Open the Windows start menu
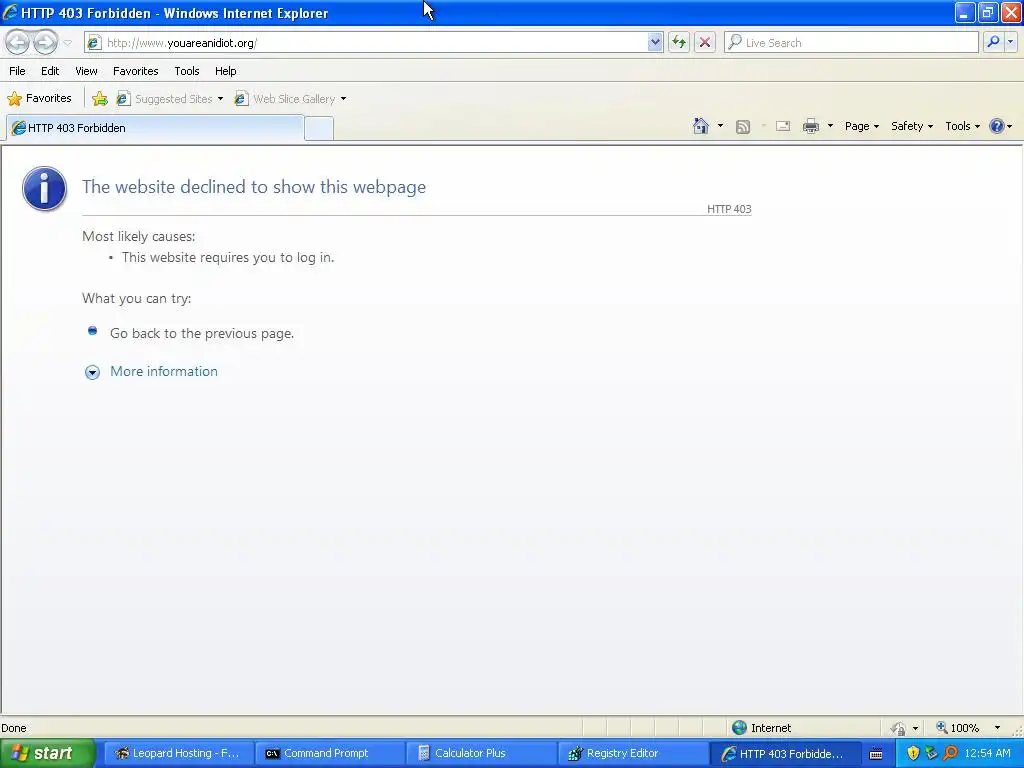 coord(47,753)
